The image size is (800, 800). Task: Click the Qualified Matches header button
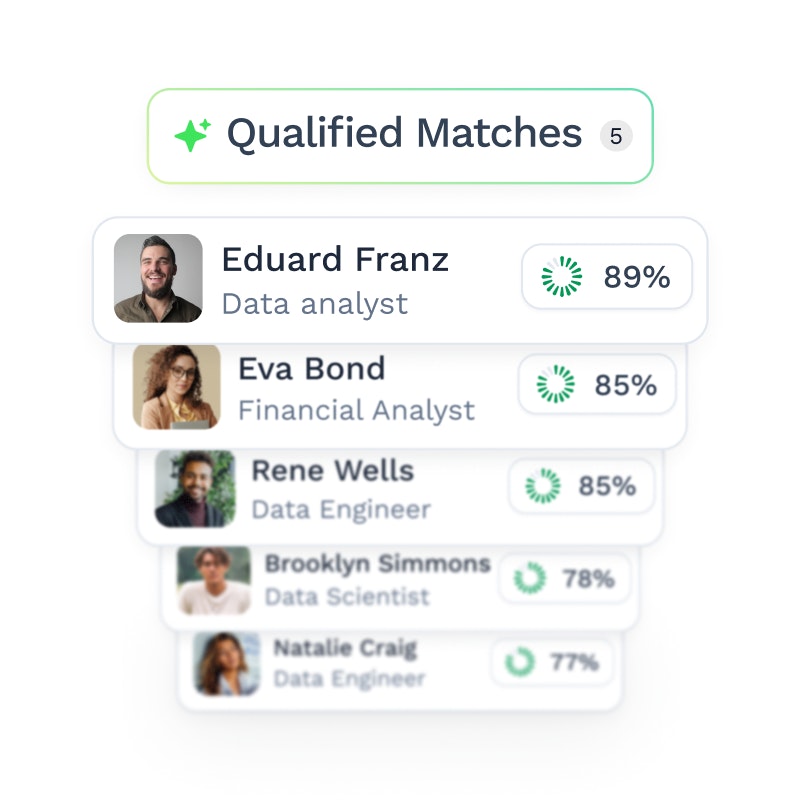point(400,136)
